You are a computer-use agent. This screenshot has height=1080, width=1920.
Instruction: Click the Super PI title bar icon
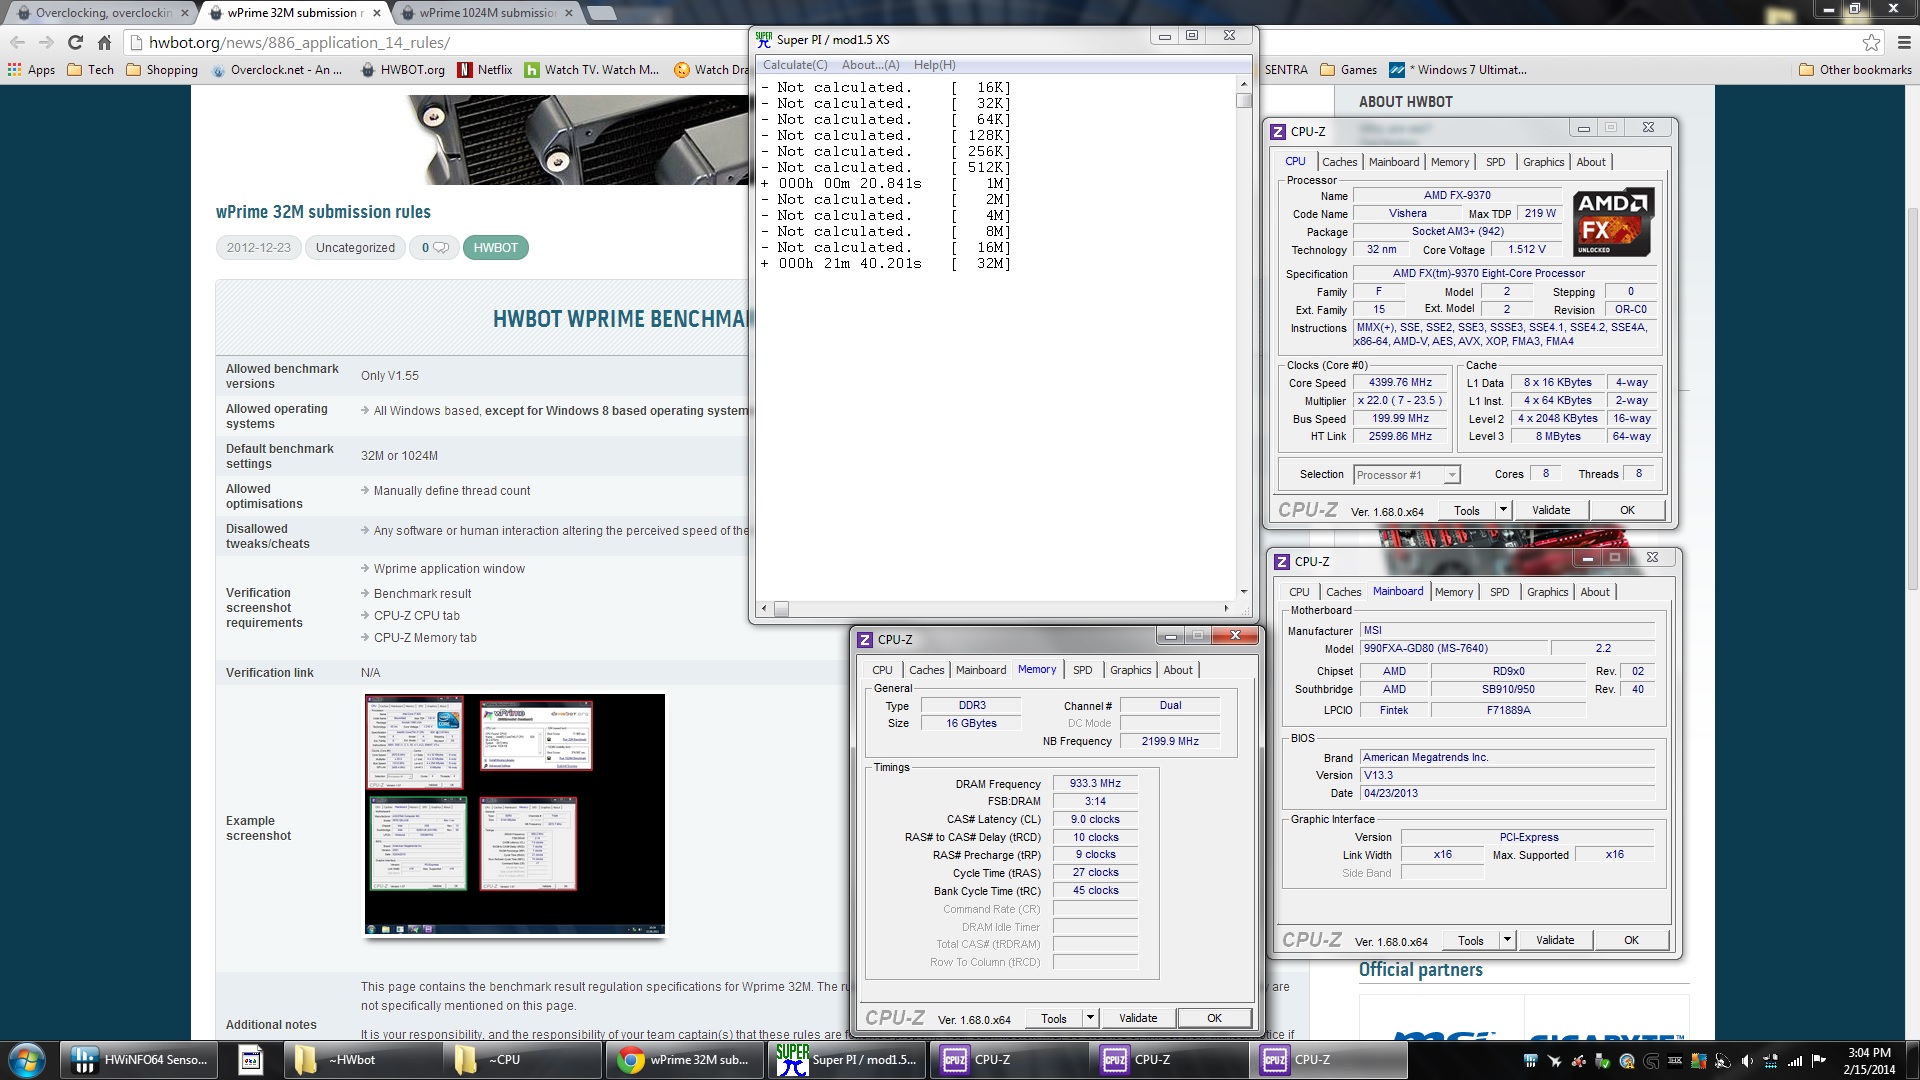pos(764,39)
